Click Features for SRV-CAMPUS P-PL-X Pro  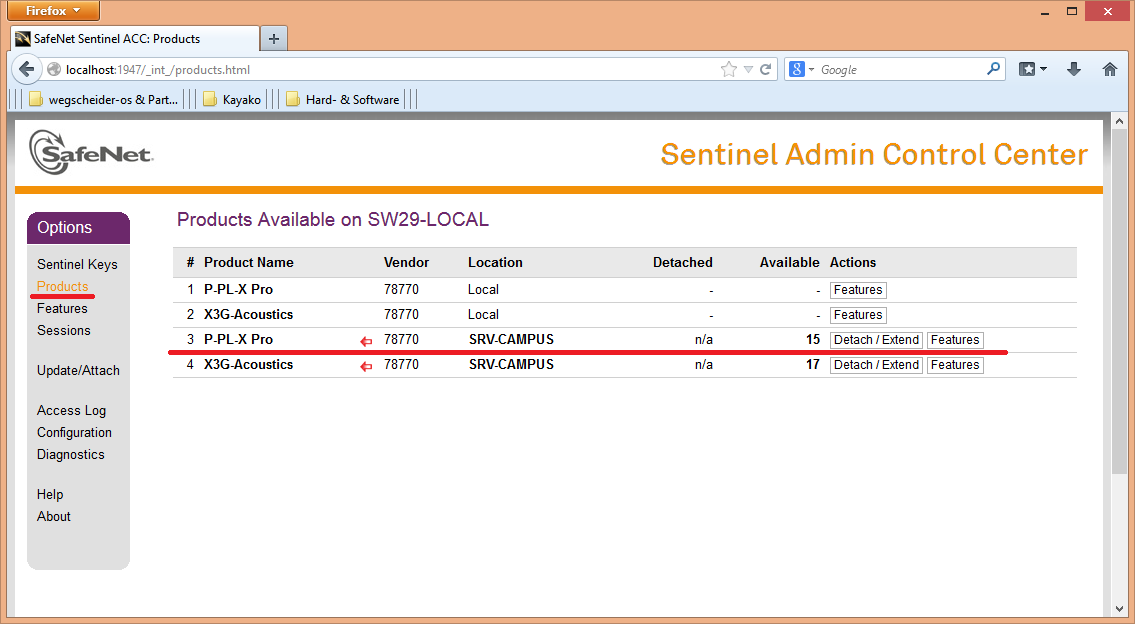(955, 340)
